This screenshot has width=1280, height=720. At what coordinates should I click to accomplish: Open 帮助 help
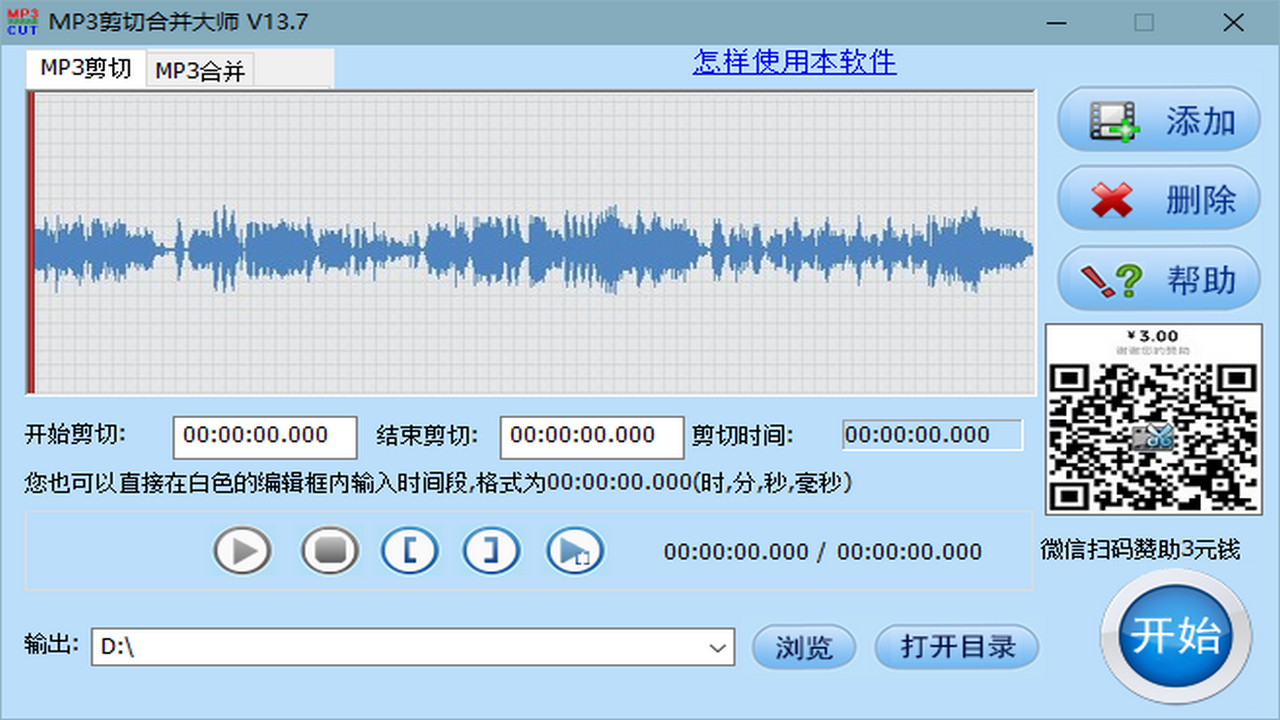coord(1159,279)
